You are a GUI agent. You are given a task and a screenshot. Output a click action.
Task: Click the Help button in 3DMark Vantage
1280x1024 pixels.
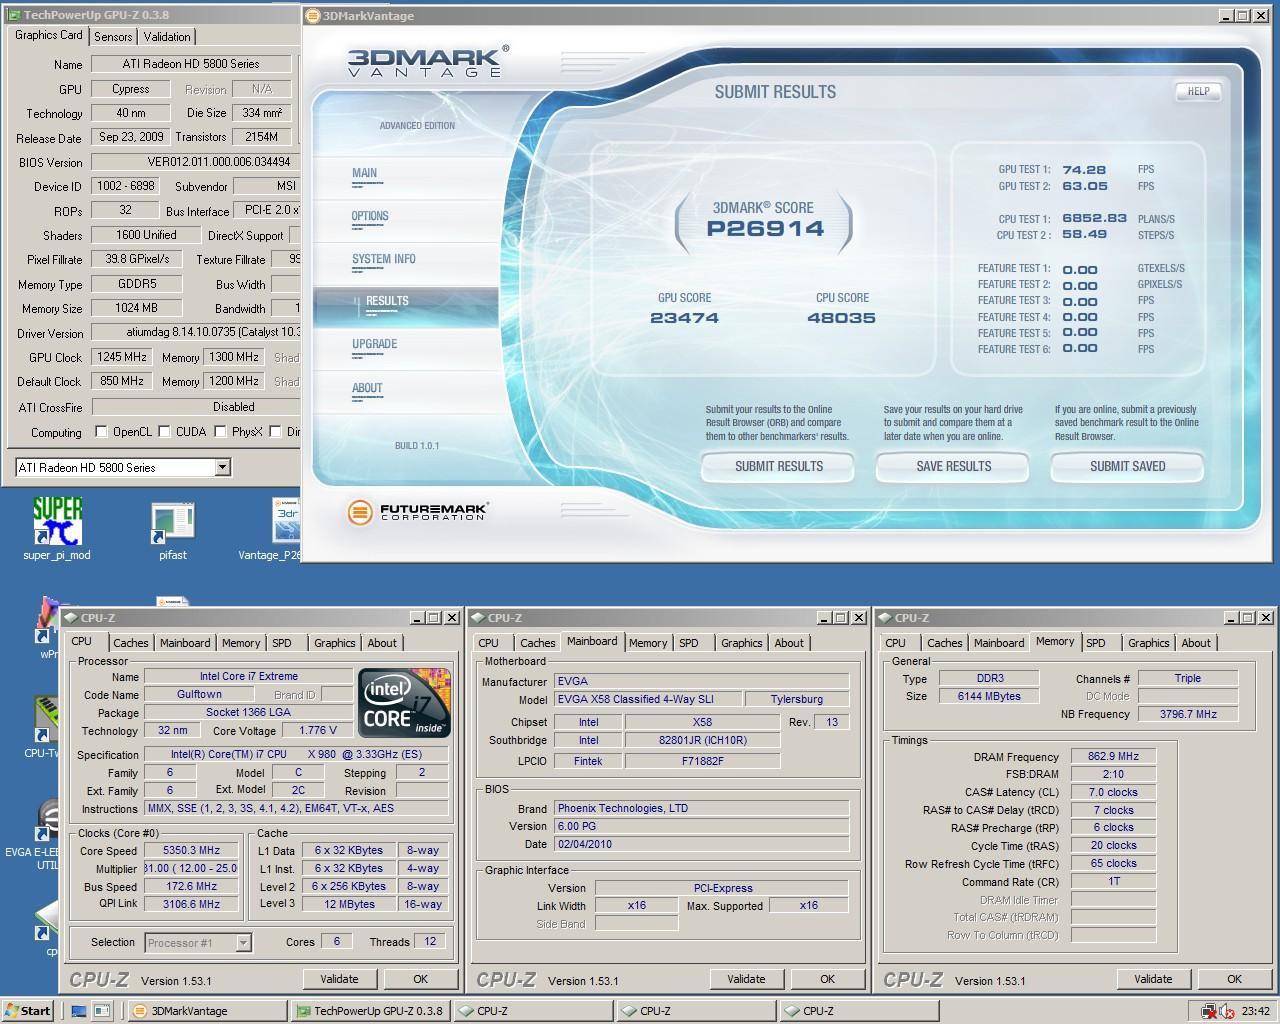pos(1198,91)
